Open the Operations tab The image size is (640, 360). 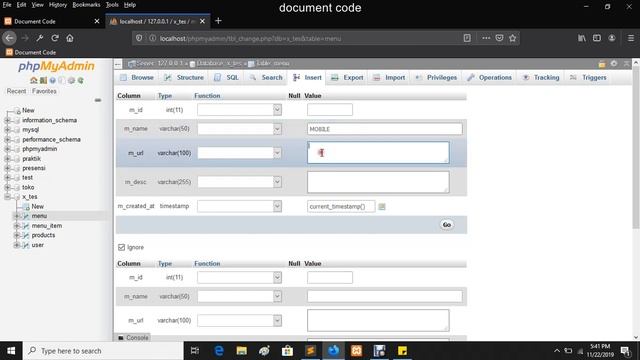[x=489, y=78]
